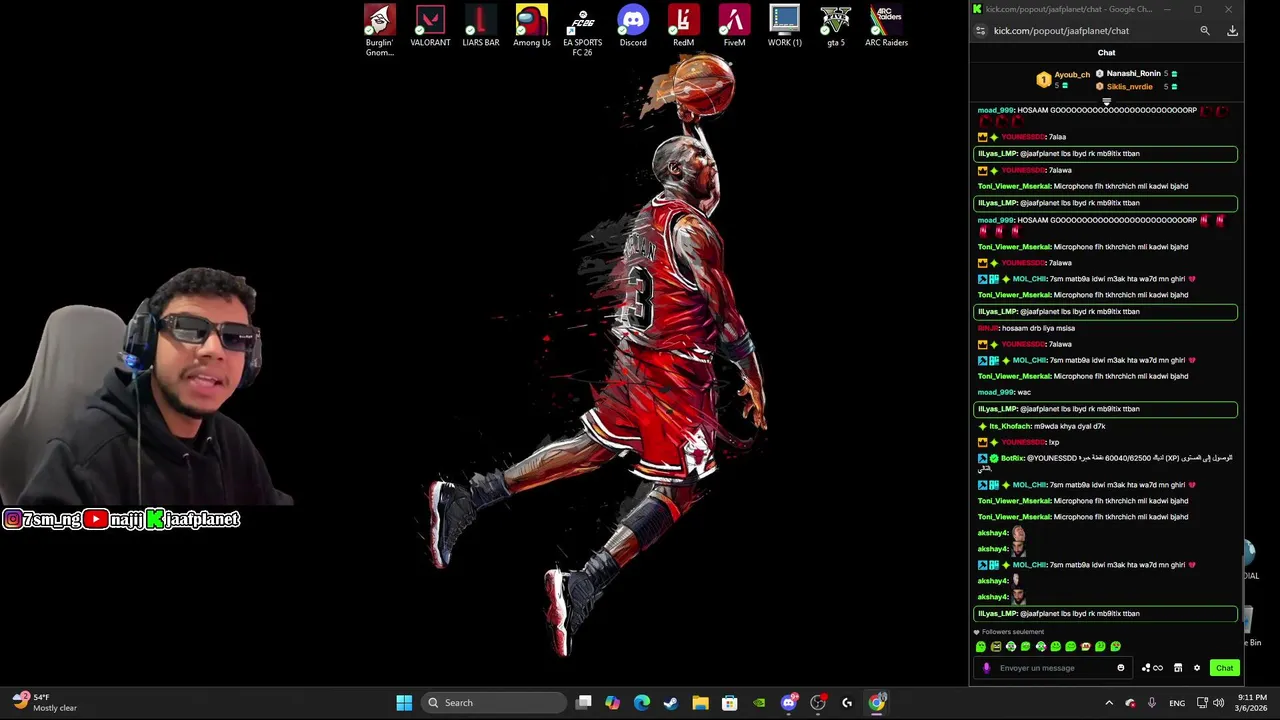
Task: Launch Among Us from the desktop
Action: [x=532, y=26]
